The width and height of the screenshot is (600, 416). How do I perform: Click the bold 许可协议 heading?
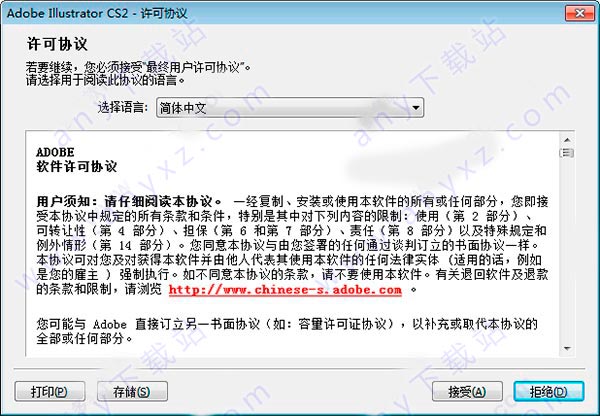tap(57, 44)
